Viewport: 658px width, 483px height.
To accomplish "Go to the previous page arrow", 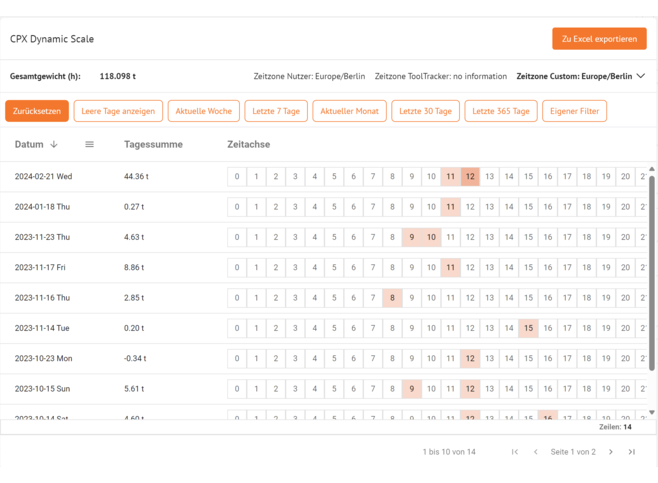I will pyautogui.click(x=535, y=452).
